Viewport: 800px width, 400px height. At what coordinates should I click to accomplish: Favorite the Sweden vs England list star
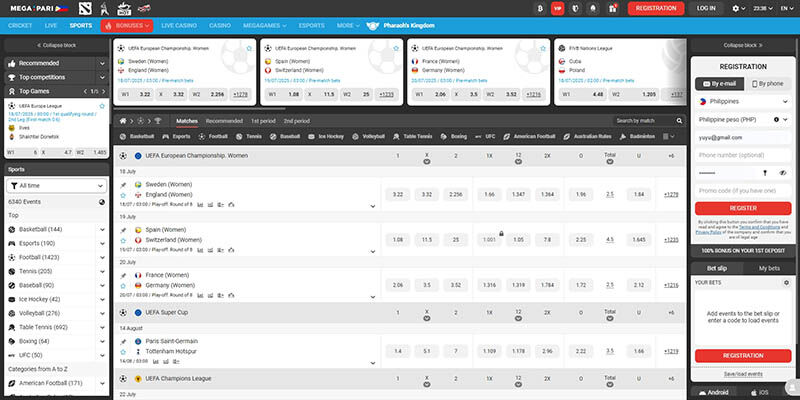pyautogui.click(x=123, y=195)
